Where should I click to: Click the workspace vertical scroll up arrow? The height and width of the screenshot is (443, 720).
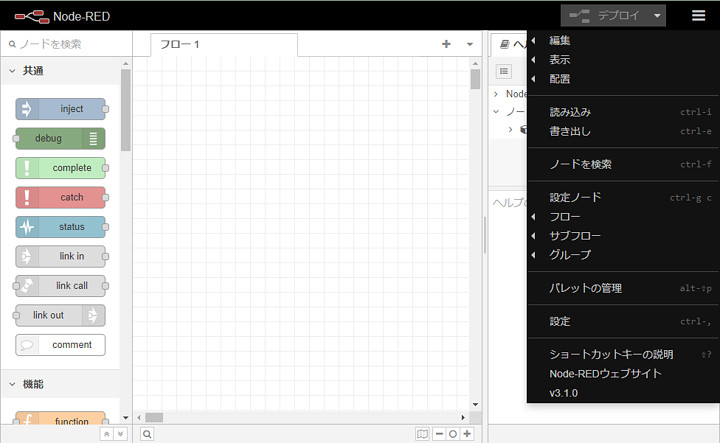click(x=475, y=63)
